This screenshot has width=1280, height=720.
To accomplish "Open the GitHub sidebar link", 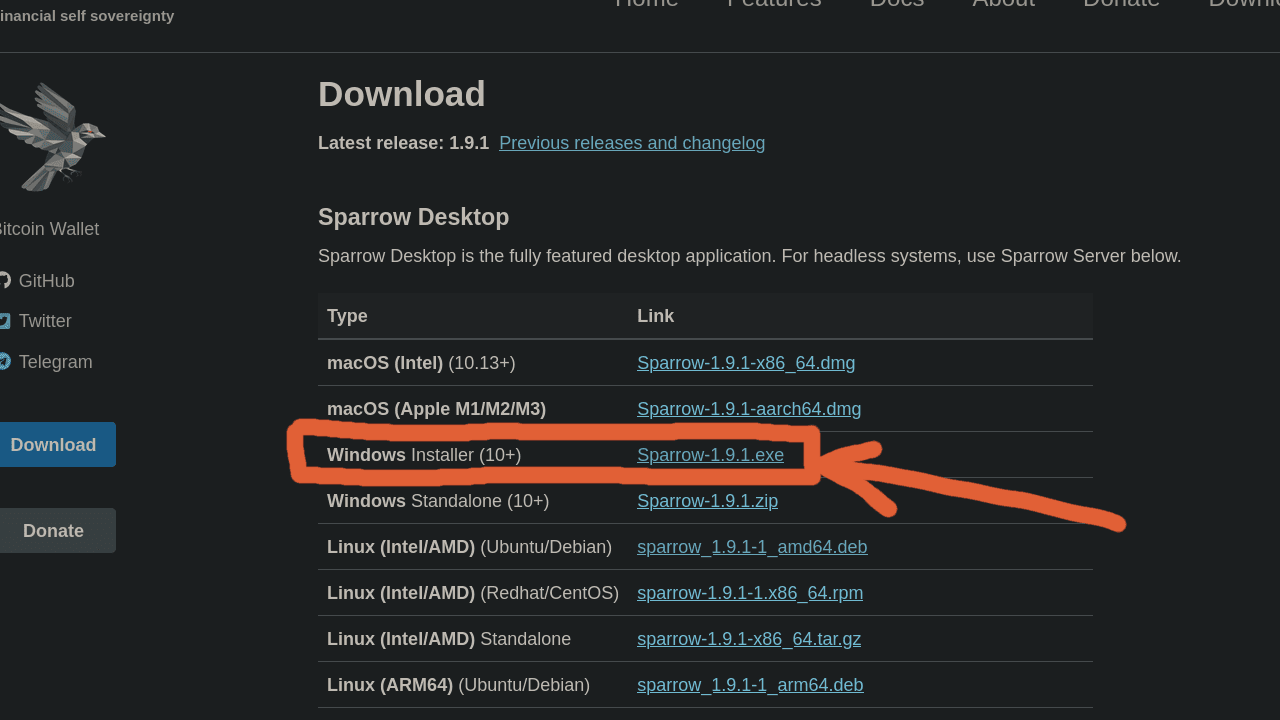I will [46, 281].
